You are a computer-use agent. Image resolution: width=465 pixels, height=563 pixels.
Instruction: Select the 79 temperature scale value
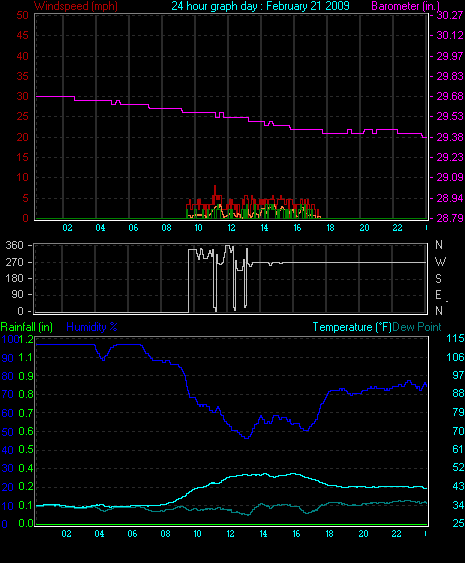coord(458,412)
